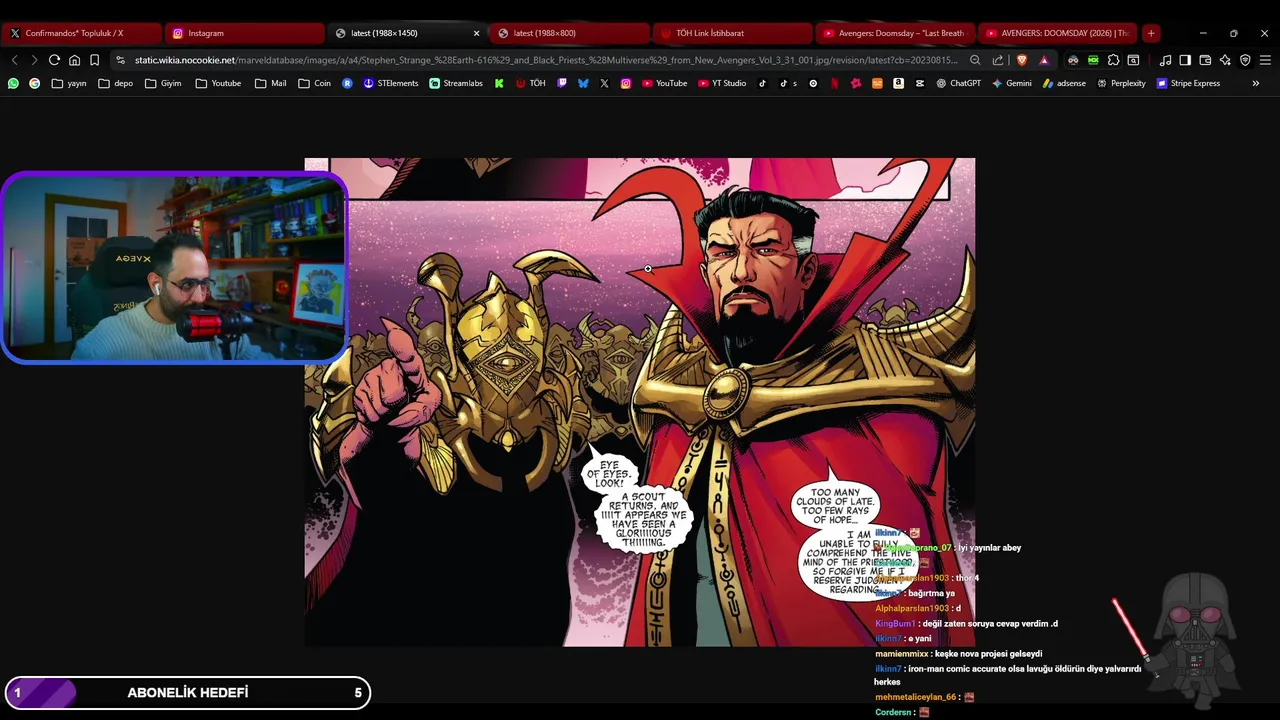Switch to AVENGERS: DOOMSDAY (2026) tab
Viewport: 1280px width, 720px height.
coord(1058,33)
